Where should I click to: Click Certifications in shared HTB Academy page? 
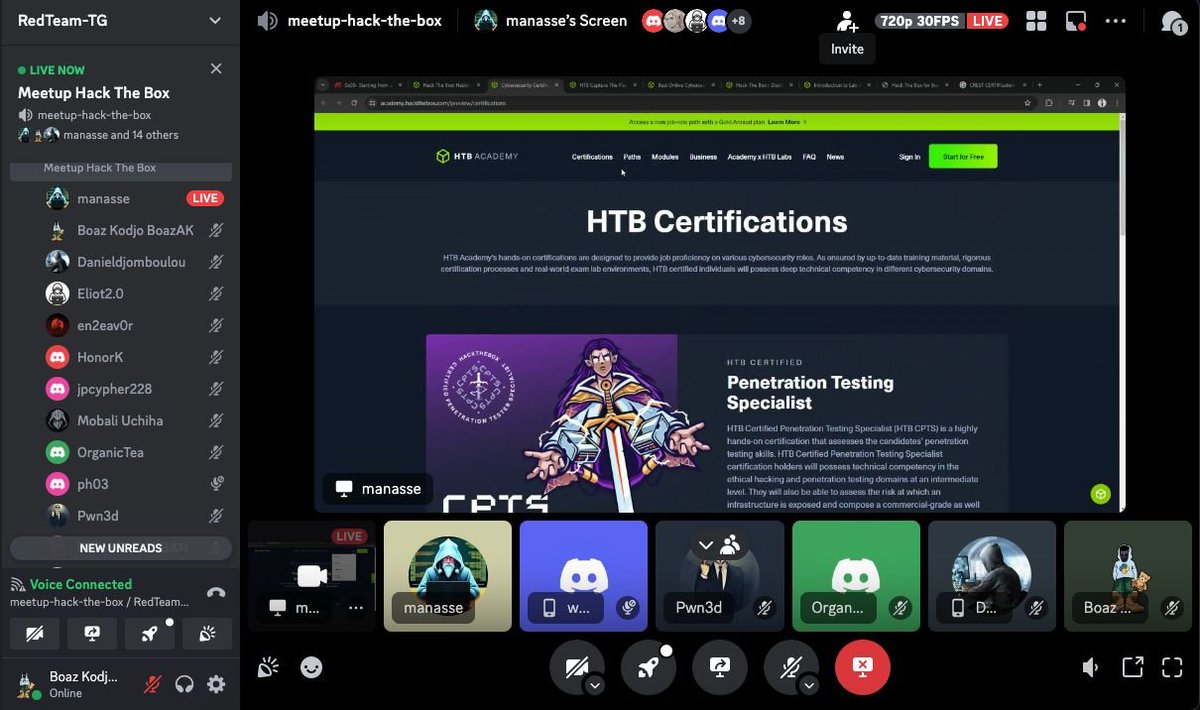tap(592, 157)
